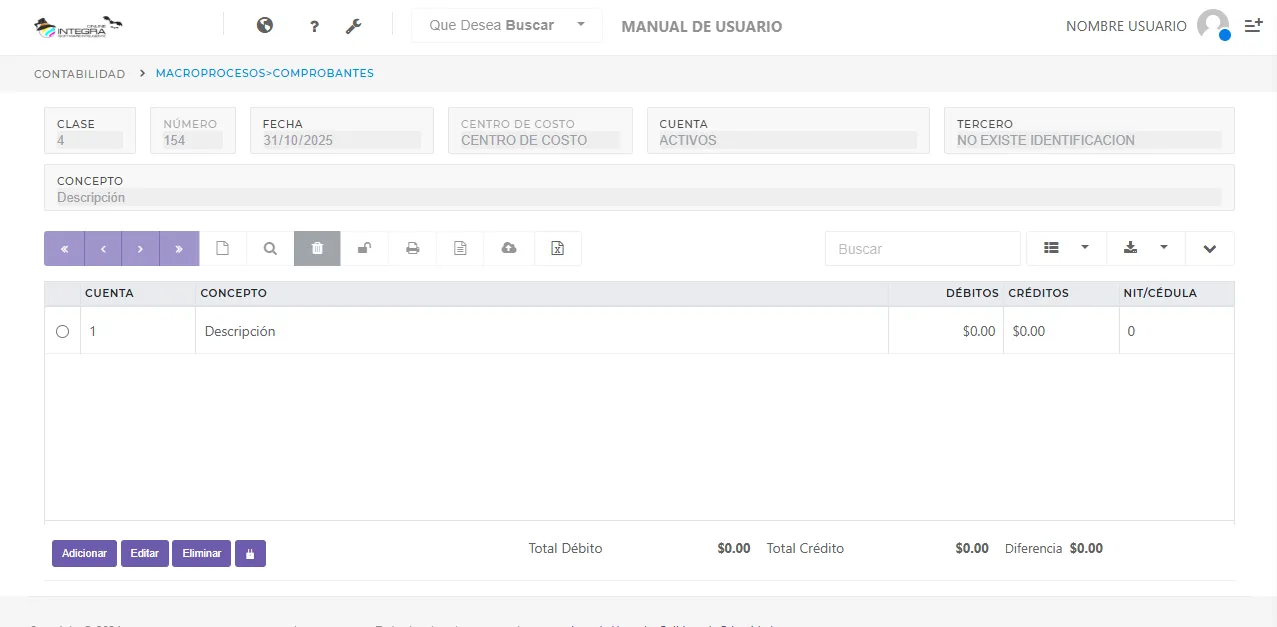Click the help question mark icon
The image size is (1277, 627).
[313, 25]
